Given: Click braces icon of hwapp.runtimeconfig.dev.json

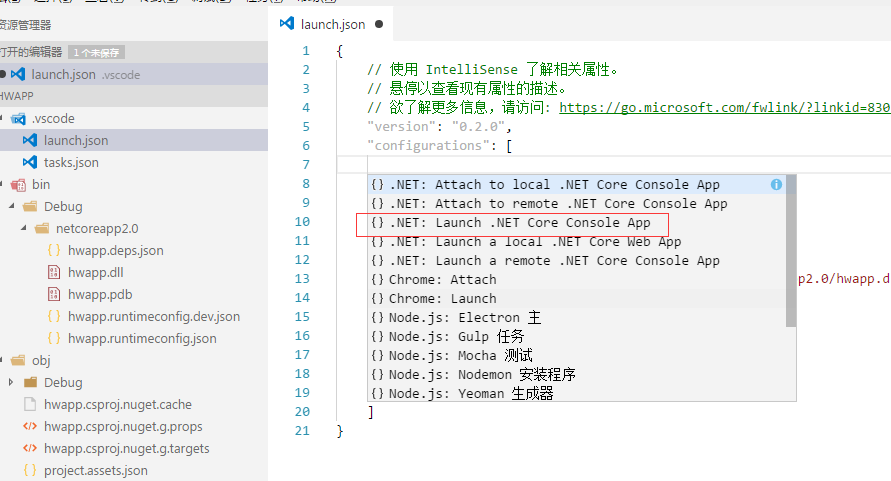Looking at the screenshot, I should click(x=54, y=316).
